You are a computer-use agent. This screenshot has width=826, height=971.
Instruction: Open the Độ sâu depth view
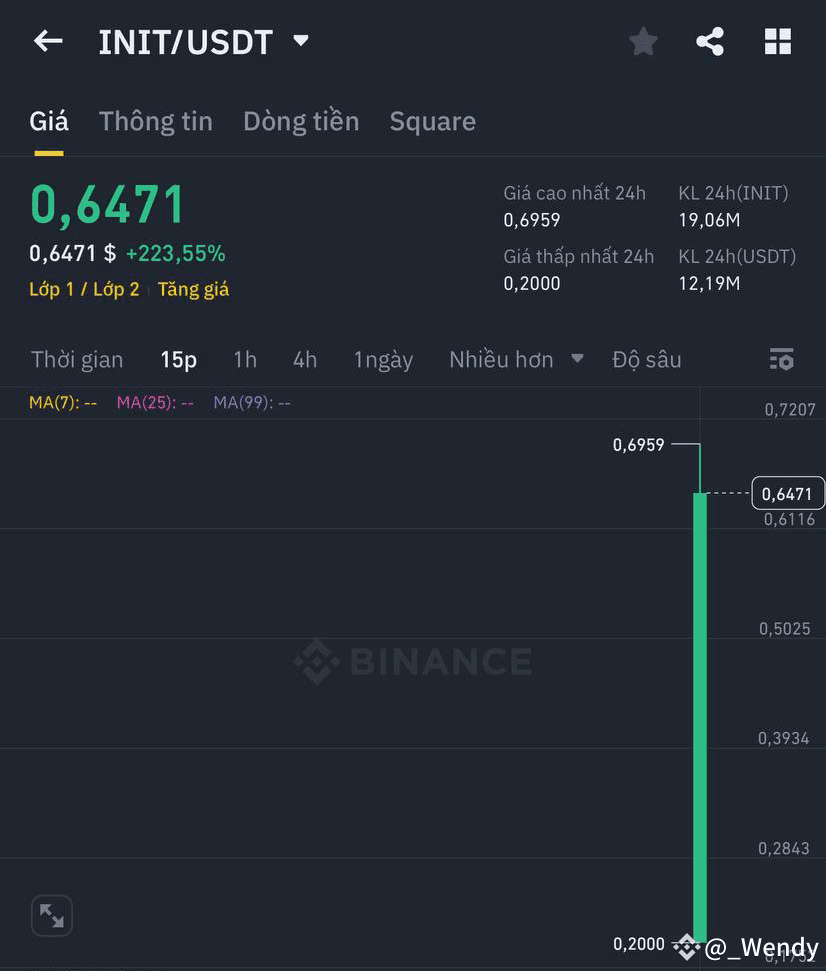646,359
